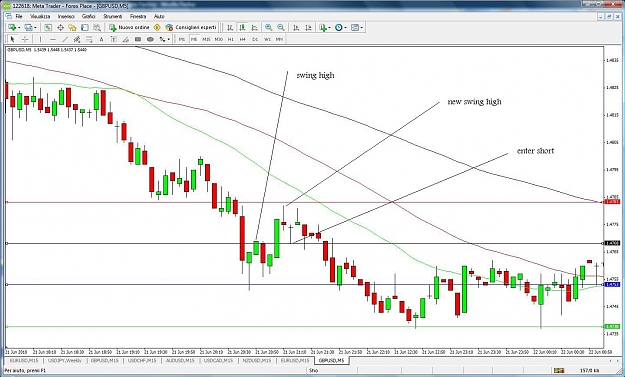Select the crosshair tool
The height and width of the screenshot is (377, 625).
tap(25, 39)
